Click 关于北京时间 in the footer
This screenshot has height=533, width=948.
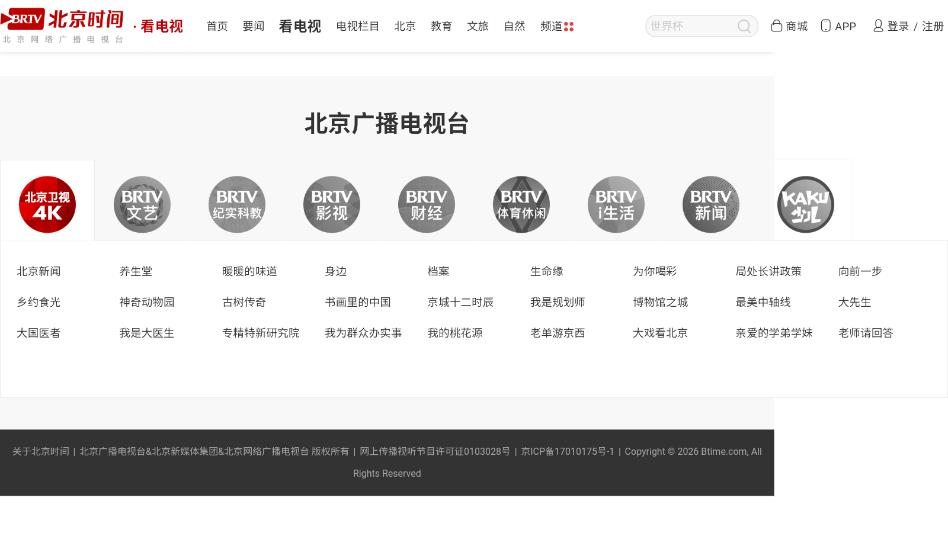(41, 451)
